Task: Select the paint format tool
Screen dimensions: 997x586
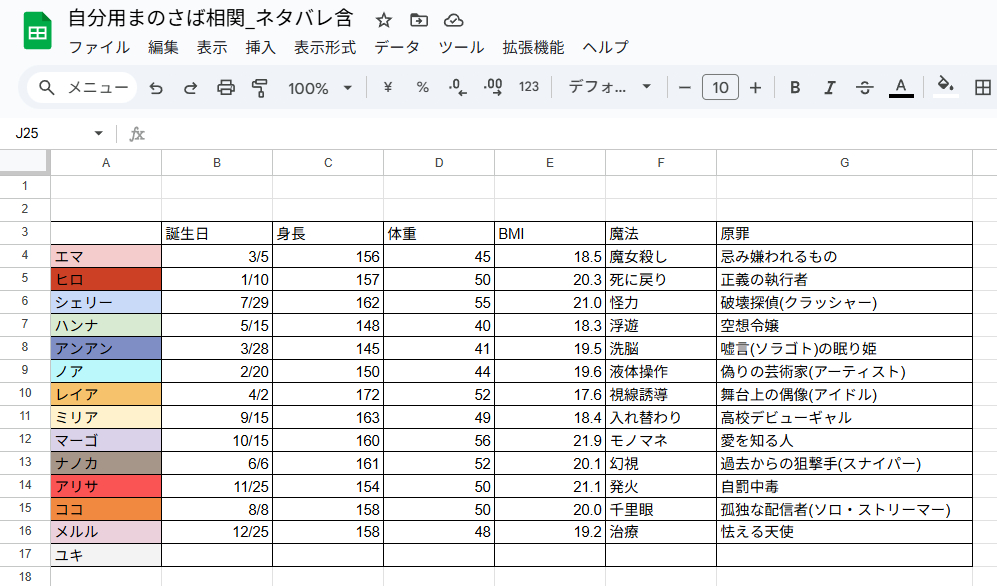Action: pyautogui.click(x=260, y=88)
